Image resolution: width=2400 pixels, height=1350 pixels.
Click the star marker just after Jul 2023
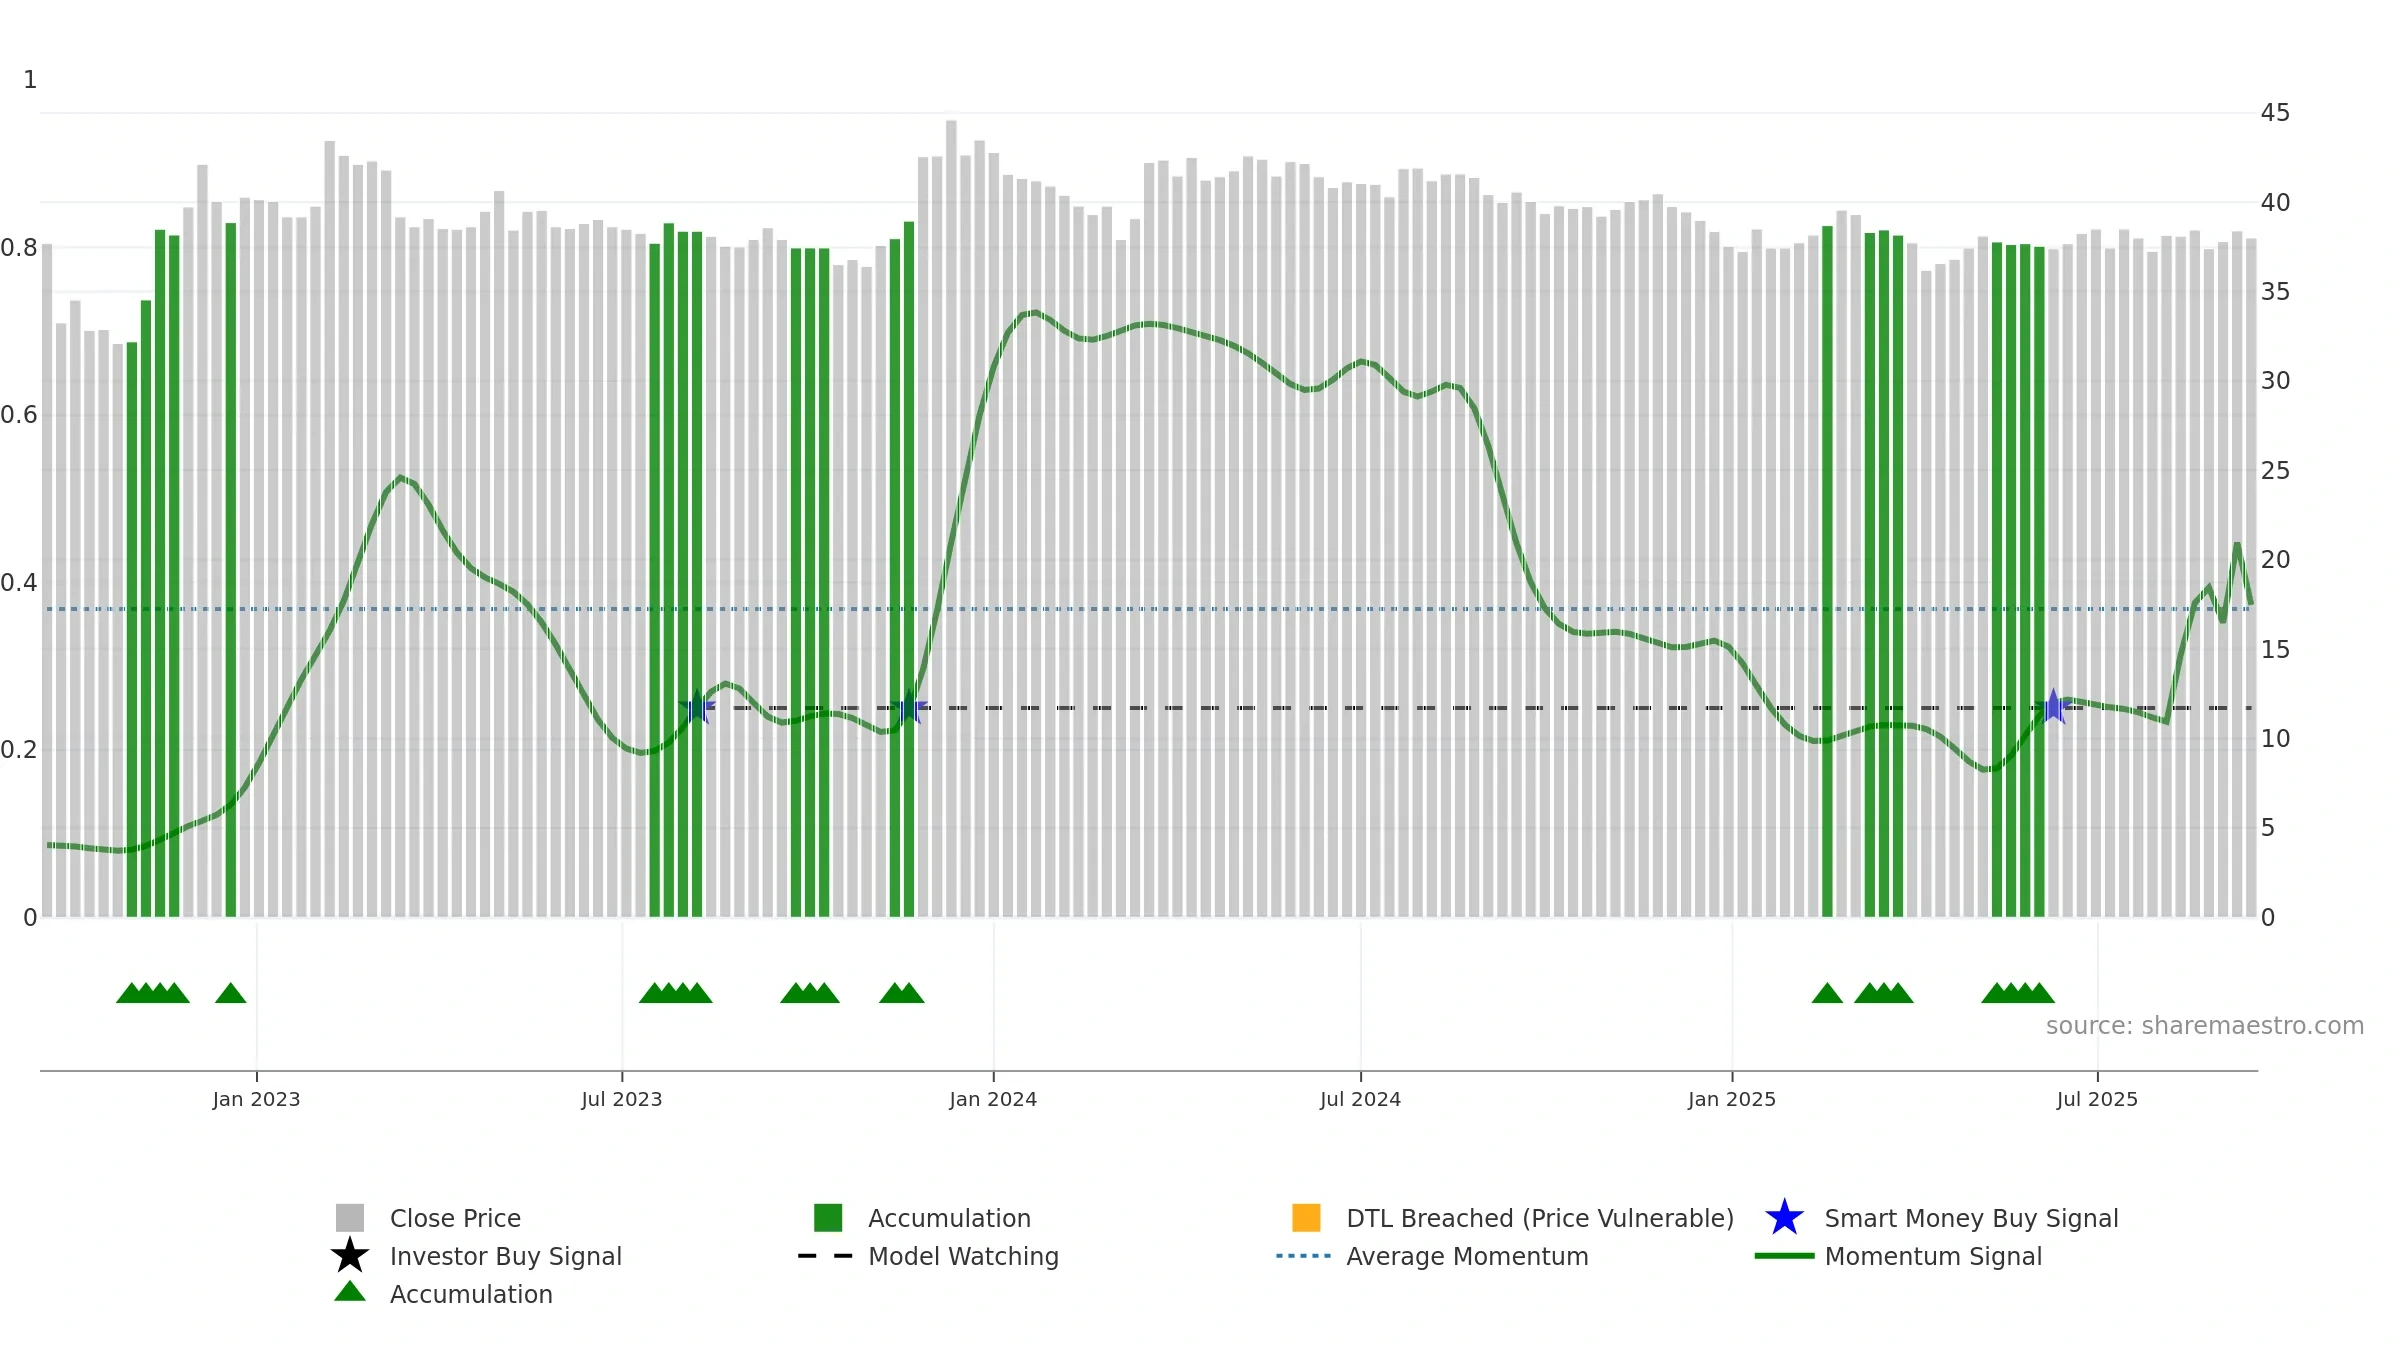[x=697, y=706]
